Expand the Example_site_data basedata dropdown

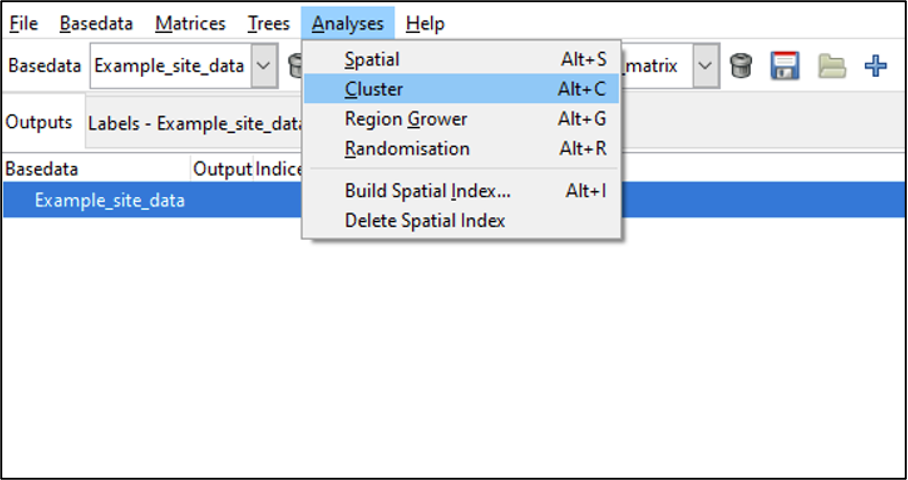click(263, 67)
